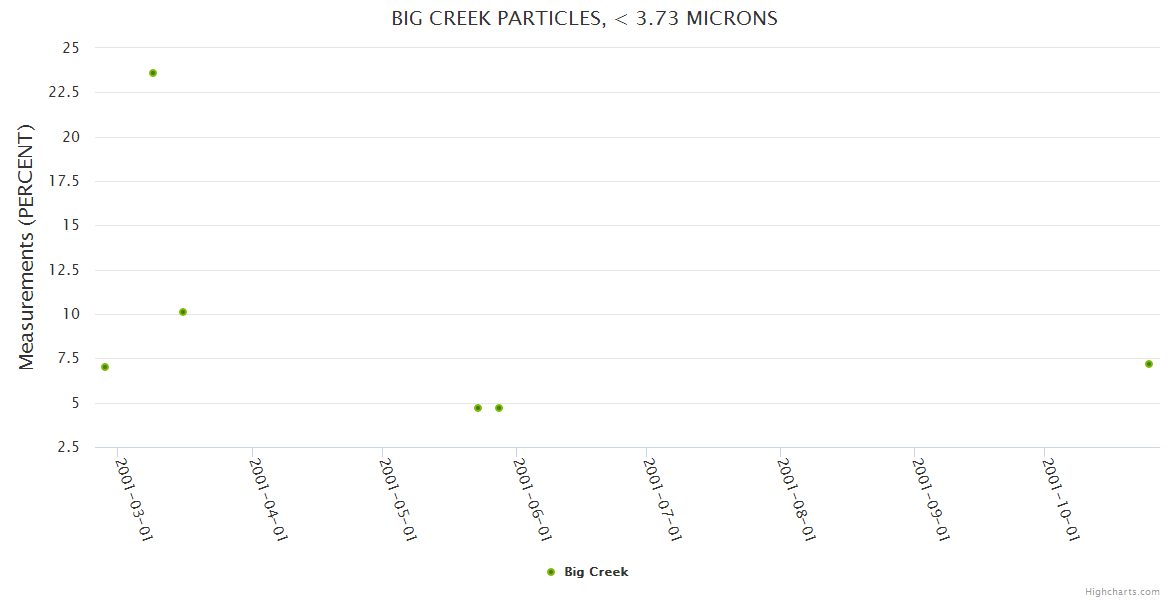1170x600 pixels.
Task: Select the 2001-06-01 date label
Action: point(532,499)
